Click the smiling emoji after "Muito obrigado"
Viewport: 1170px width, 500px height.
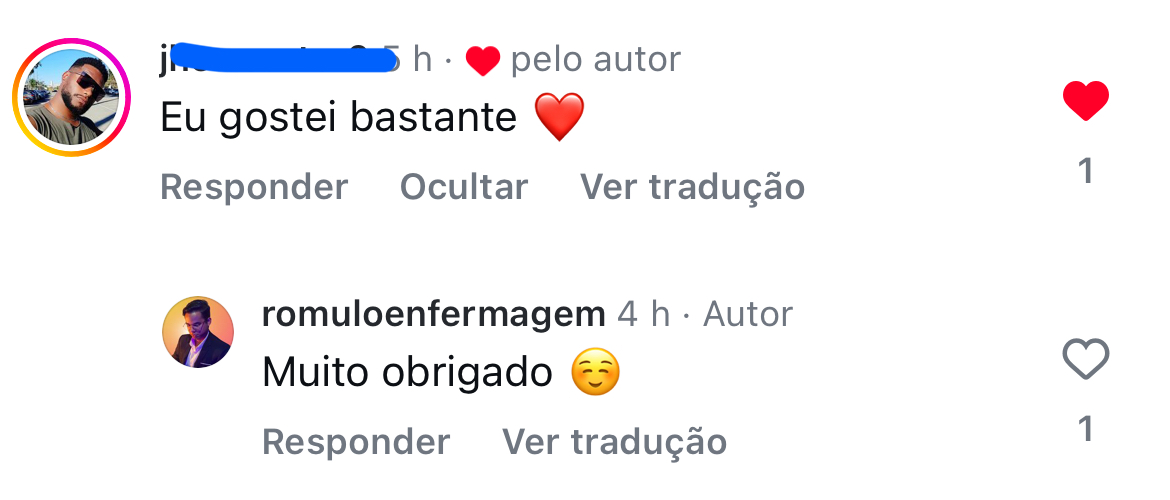[595, 372]
